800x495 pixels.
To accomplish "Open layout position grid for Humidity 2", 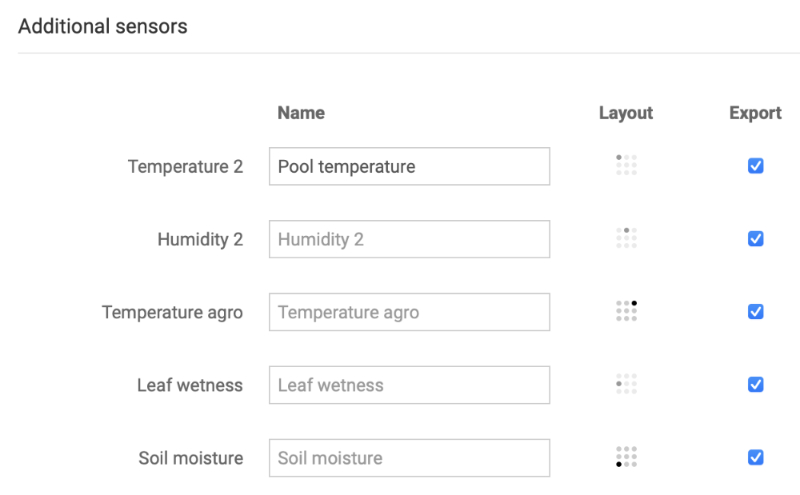I will pyautogui.click(x=626, y=238).
